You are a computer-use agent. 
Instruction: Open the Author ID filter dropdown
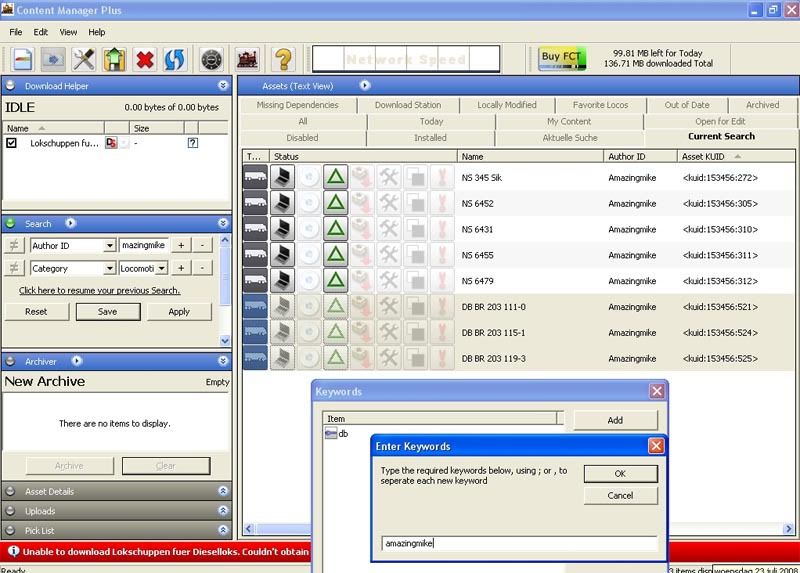pos(109,246)
